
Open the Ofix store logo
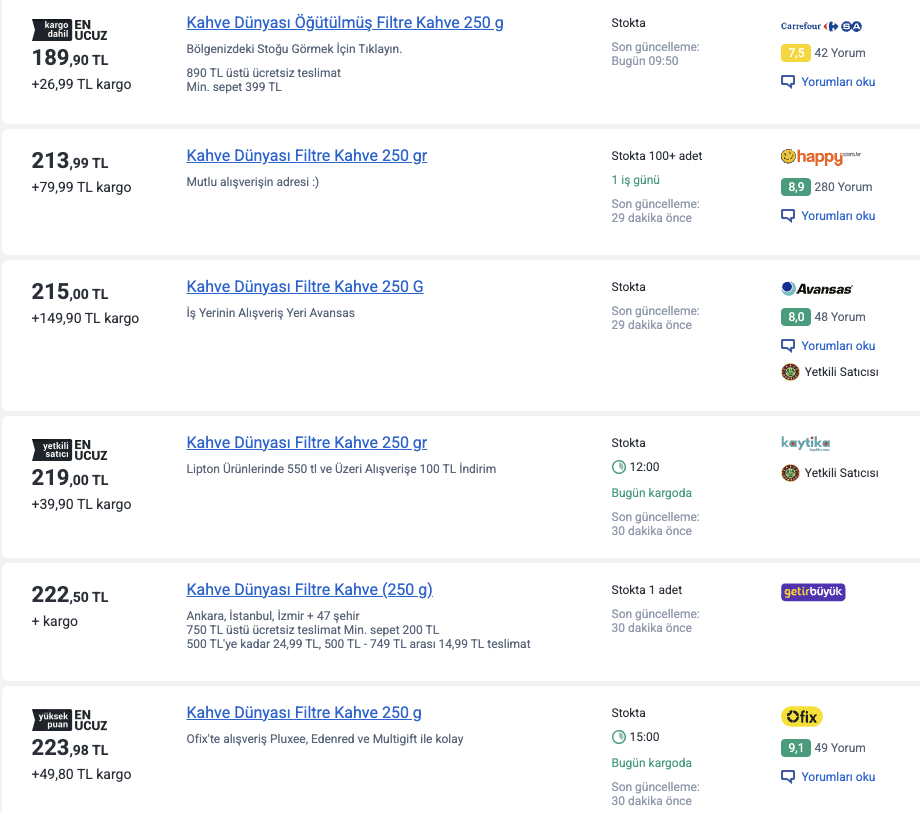(801, 717)
